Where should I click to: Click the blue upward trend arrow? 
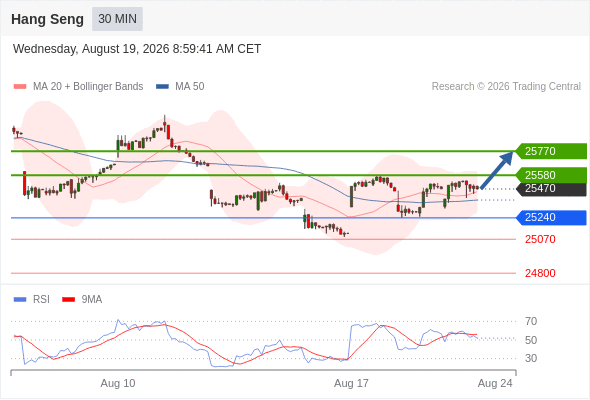point(497,170)
